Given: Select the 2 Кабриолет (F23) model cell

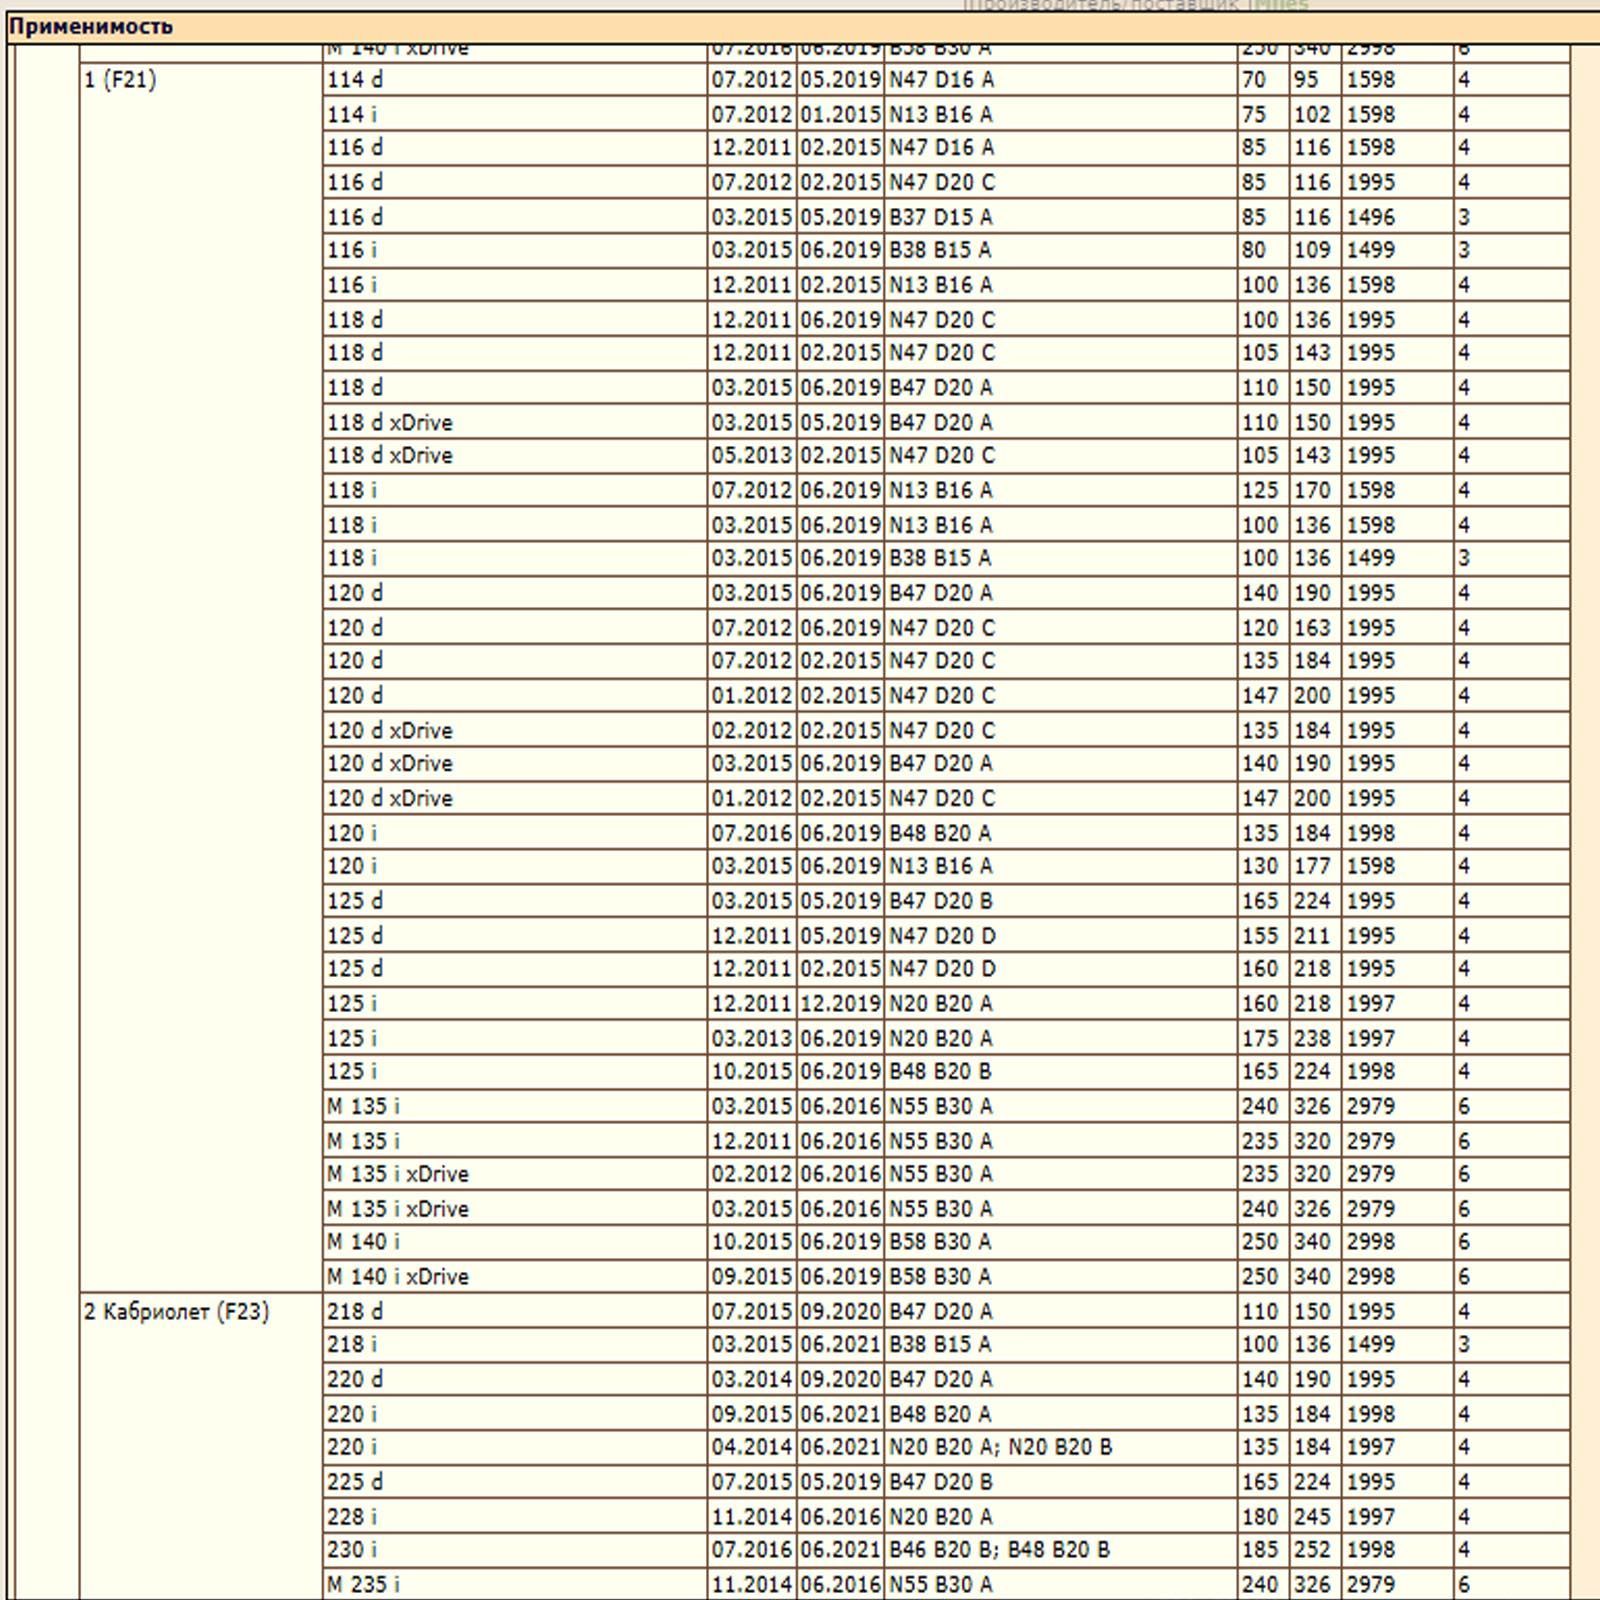Looking at the screenshot, I should pyautogui.click(x=176, y=1311).
